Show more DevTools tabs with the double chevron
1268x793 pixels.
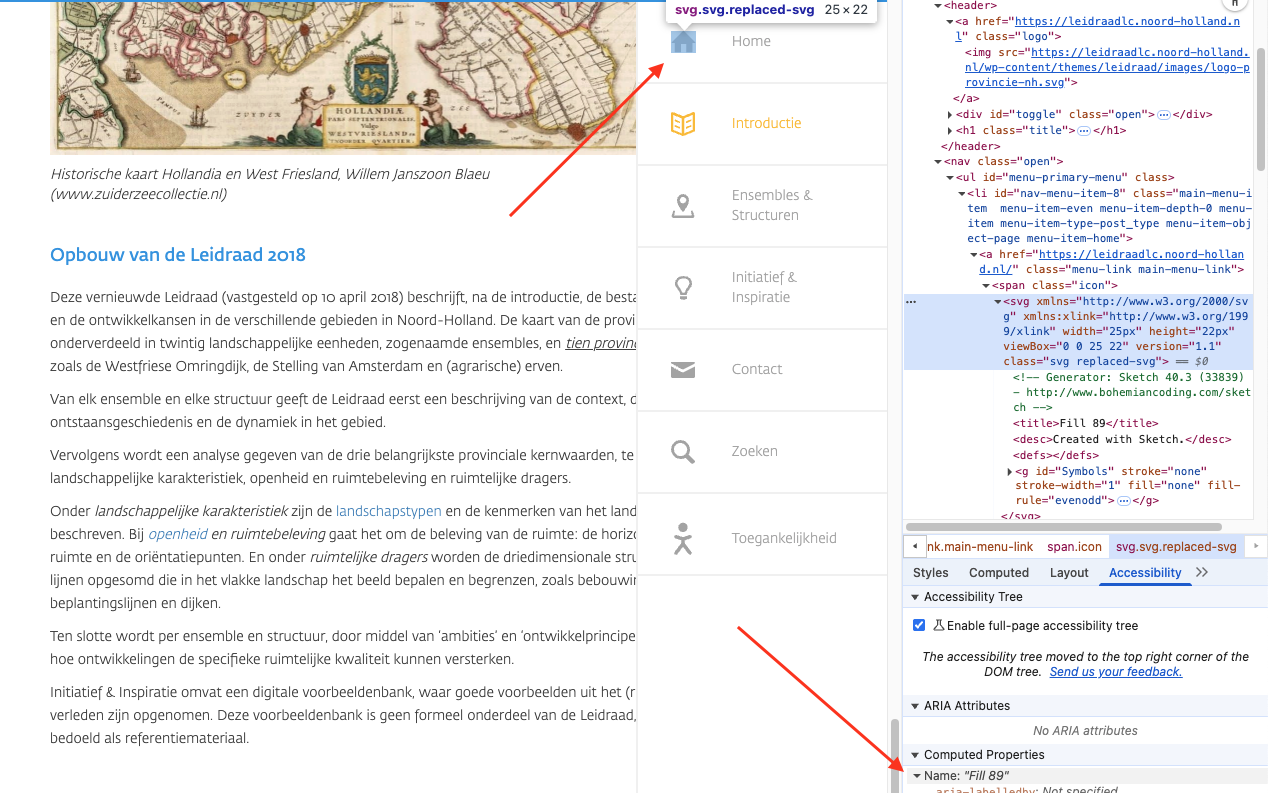pos(1202,572)
